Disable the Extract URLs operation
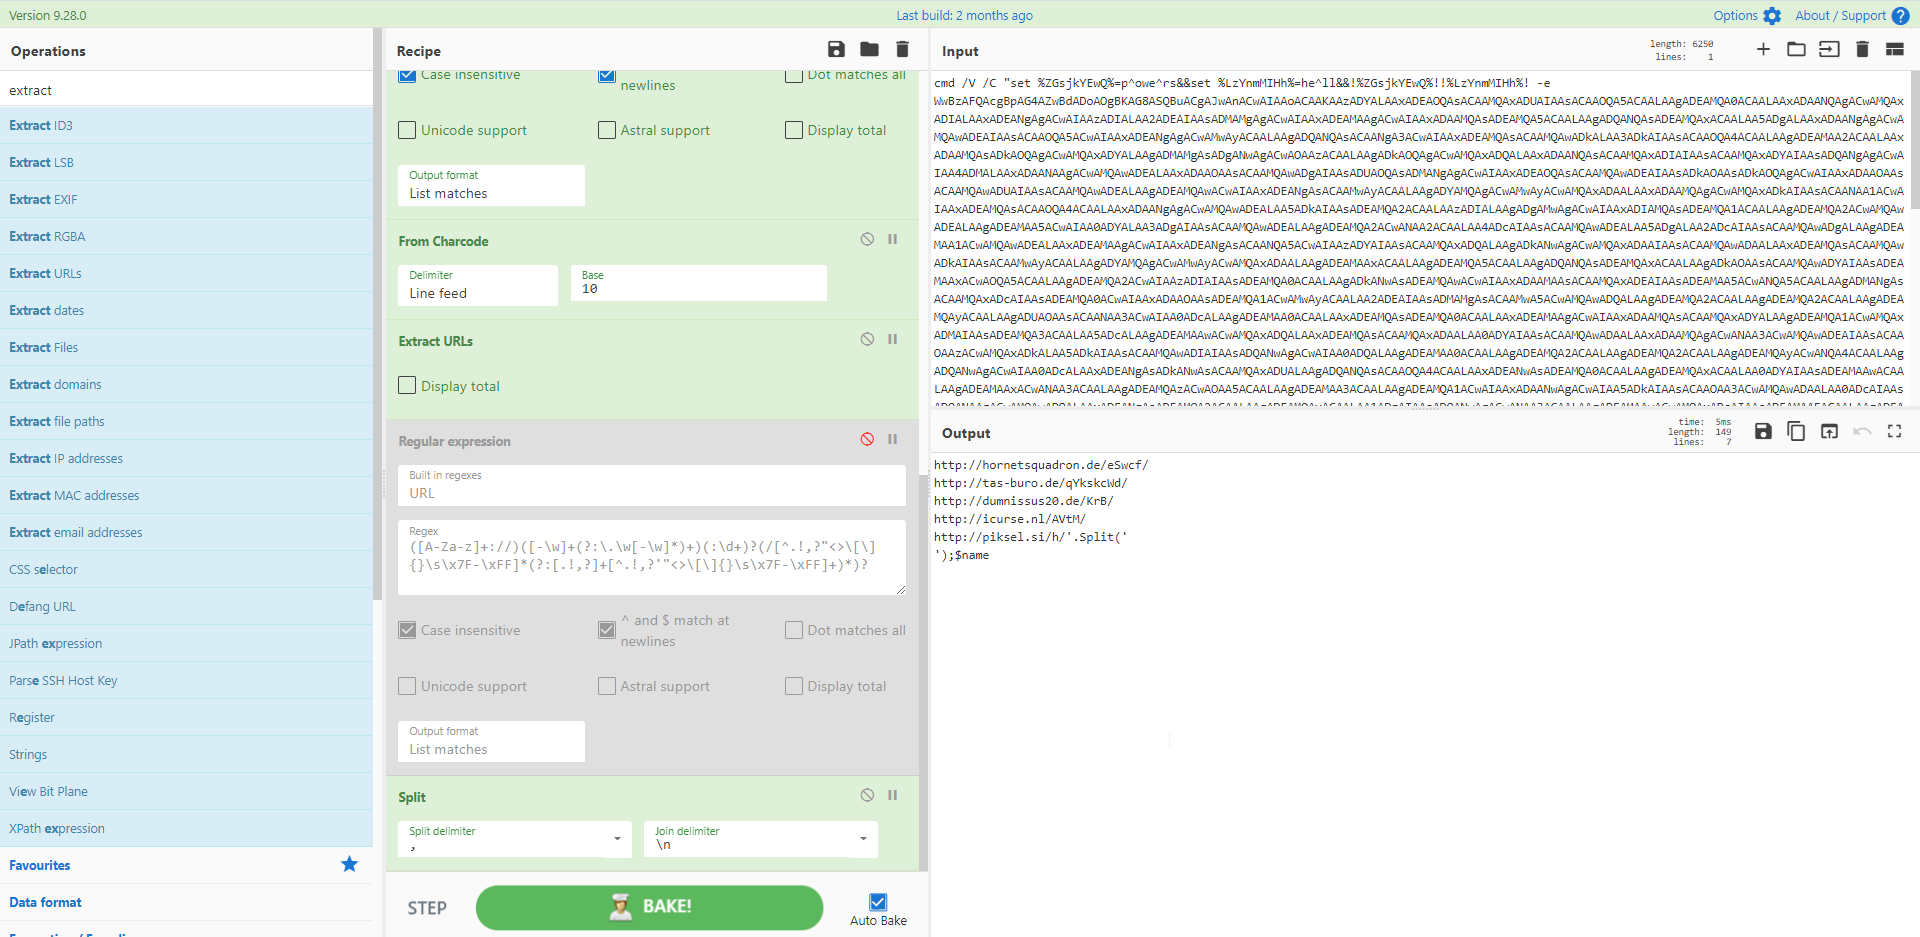This screenshot has width=1920, height=937. (x=867, y=339)
